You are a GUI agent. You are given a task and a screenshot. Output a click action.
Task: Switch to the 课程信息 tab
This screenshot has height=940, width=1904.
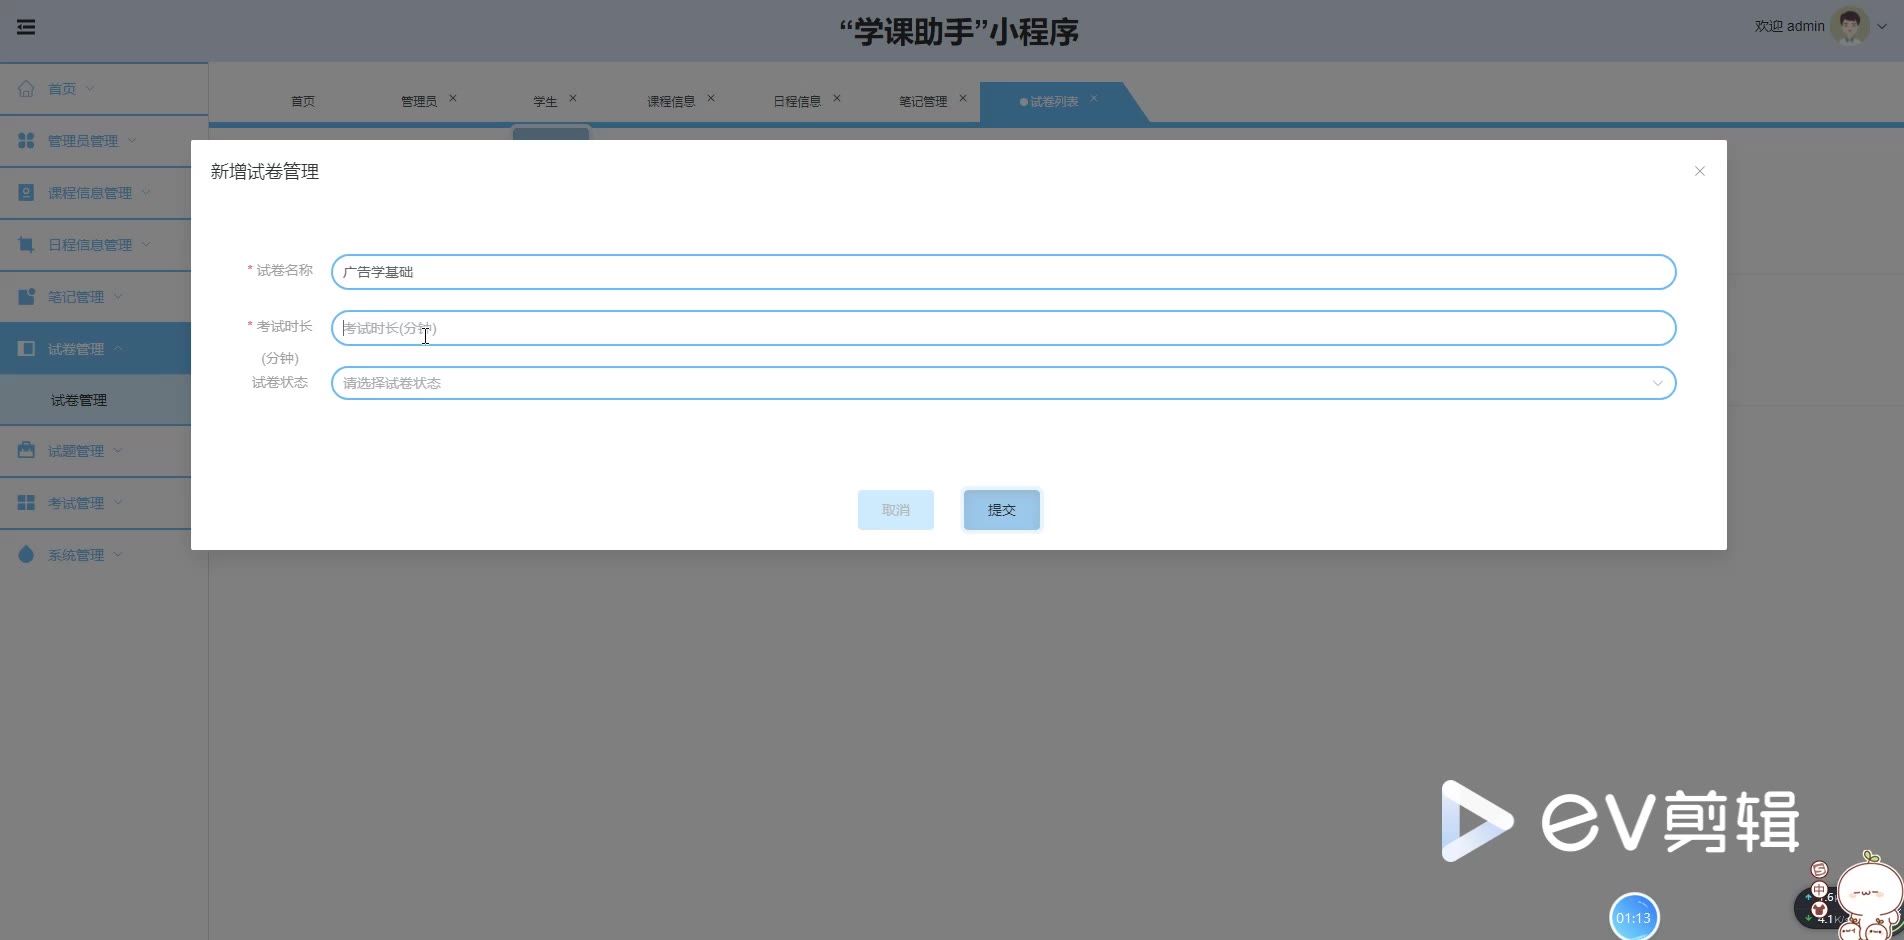671,101
